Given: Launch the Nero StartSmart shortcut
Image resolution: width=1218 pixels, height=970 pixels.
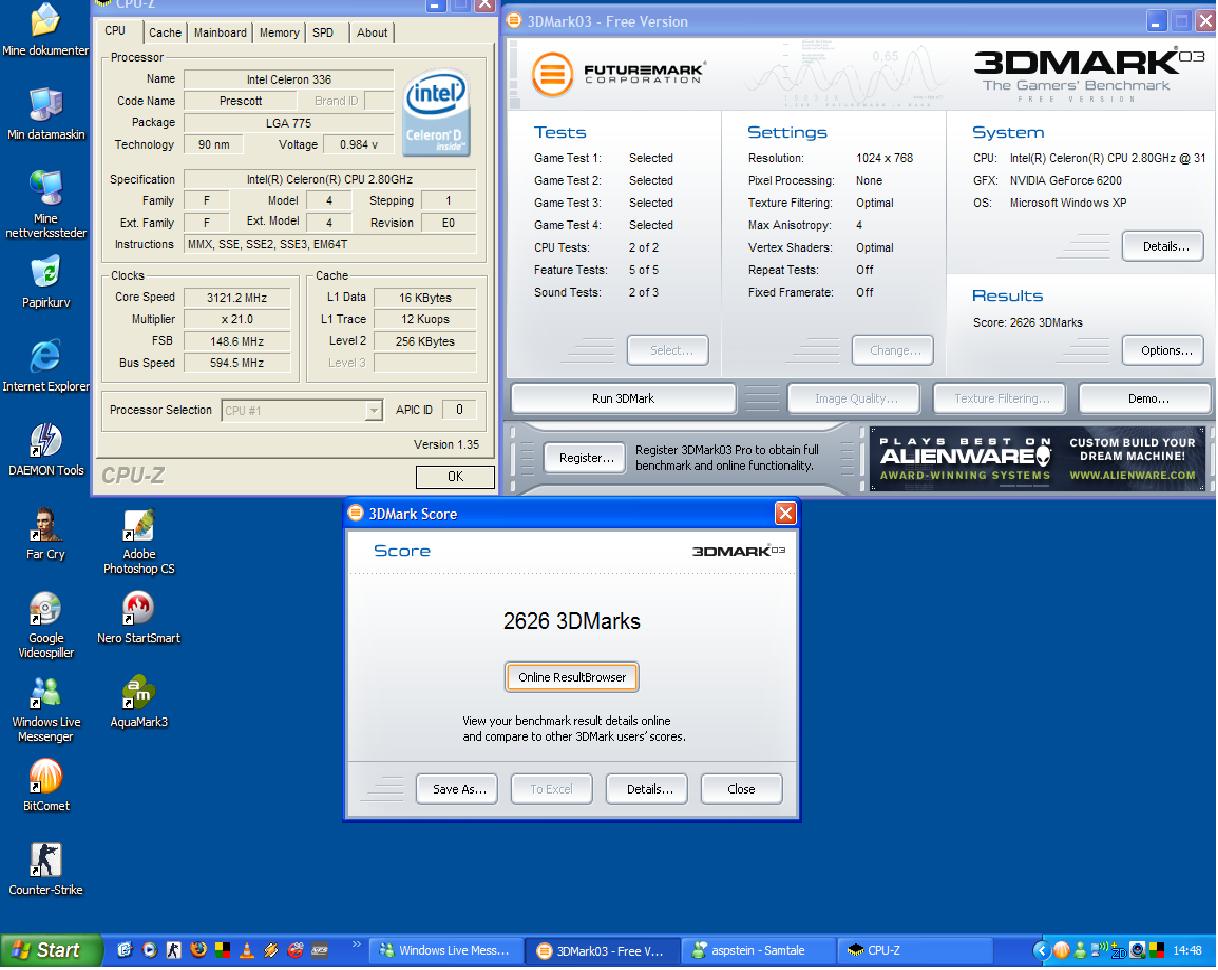Looking at the screenshot, I should tap(138, 618).
